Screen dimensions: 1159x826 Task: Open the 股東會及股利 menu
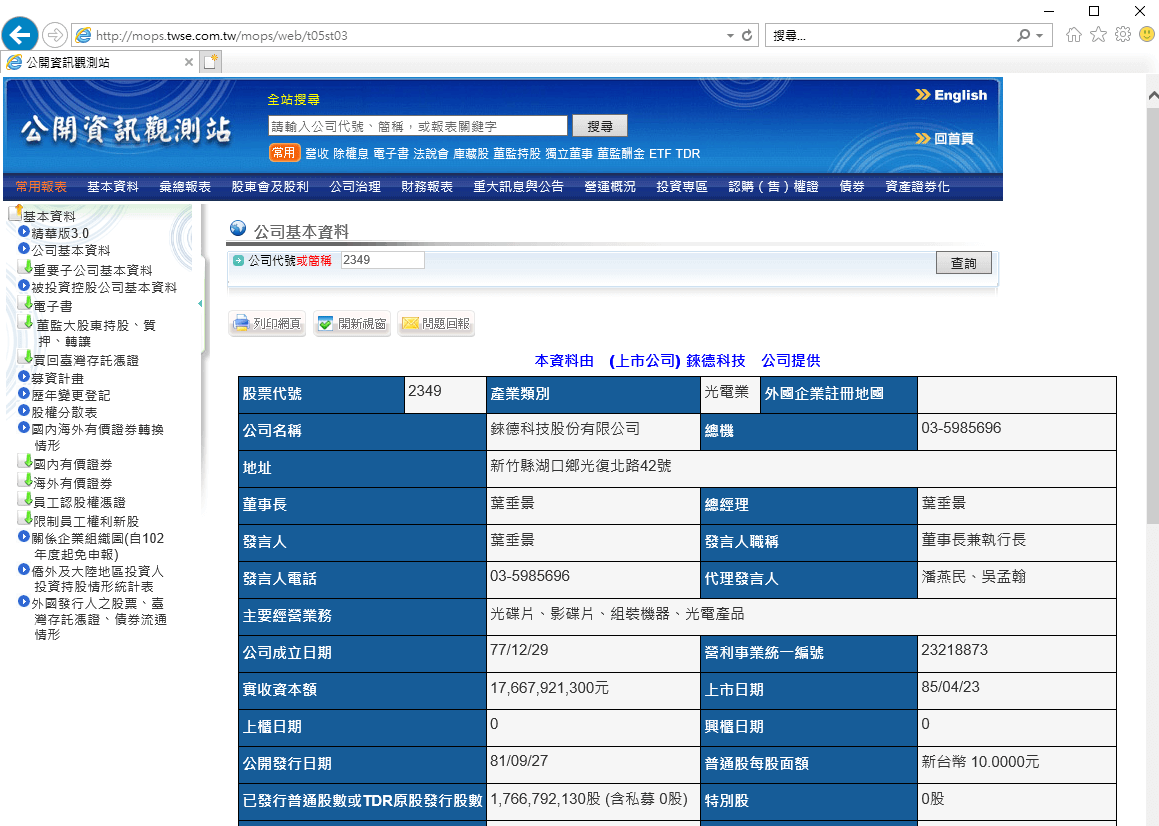(270, 186)
